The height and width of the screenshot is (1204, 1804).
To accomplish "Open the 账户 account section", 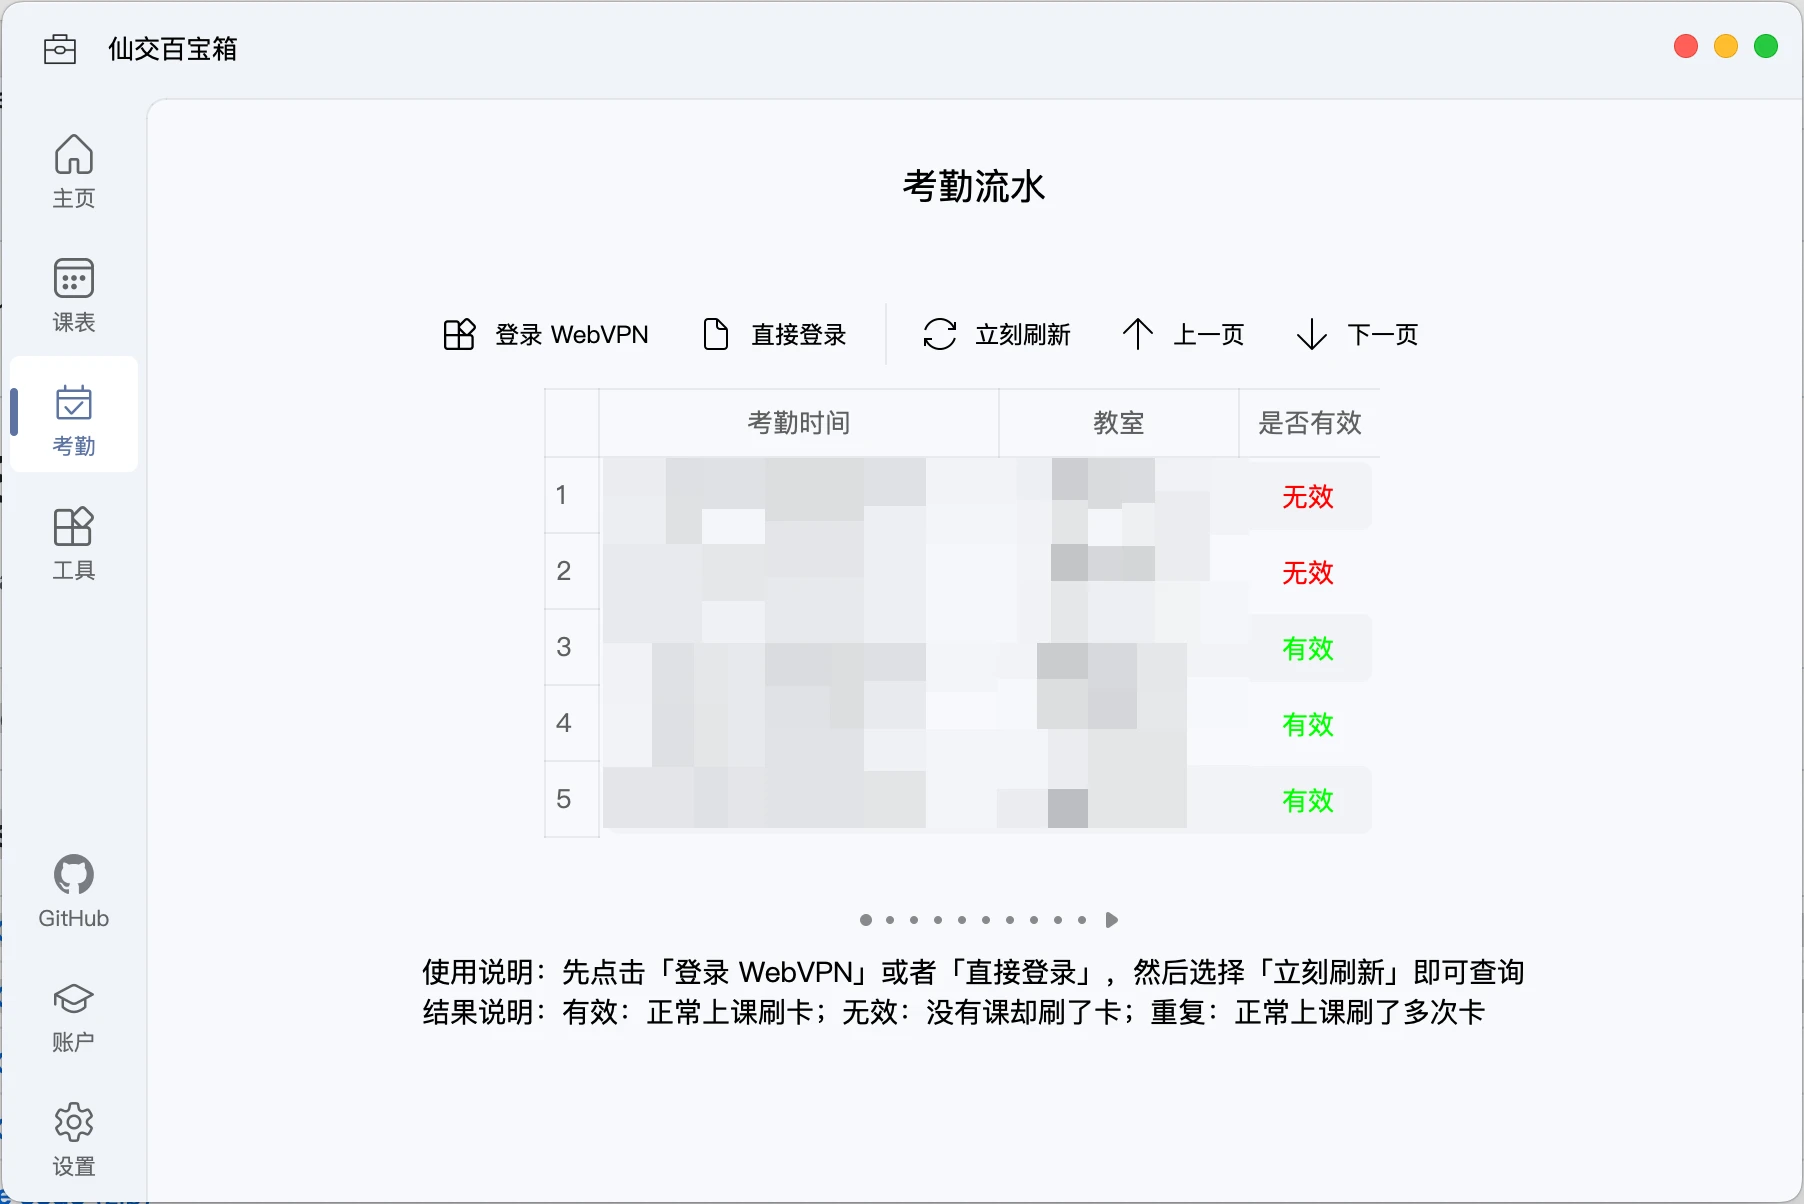I will (74, 1015).
